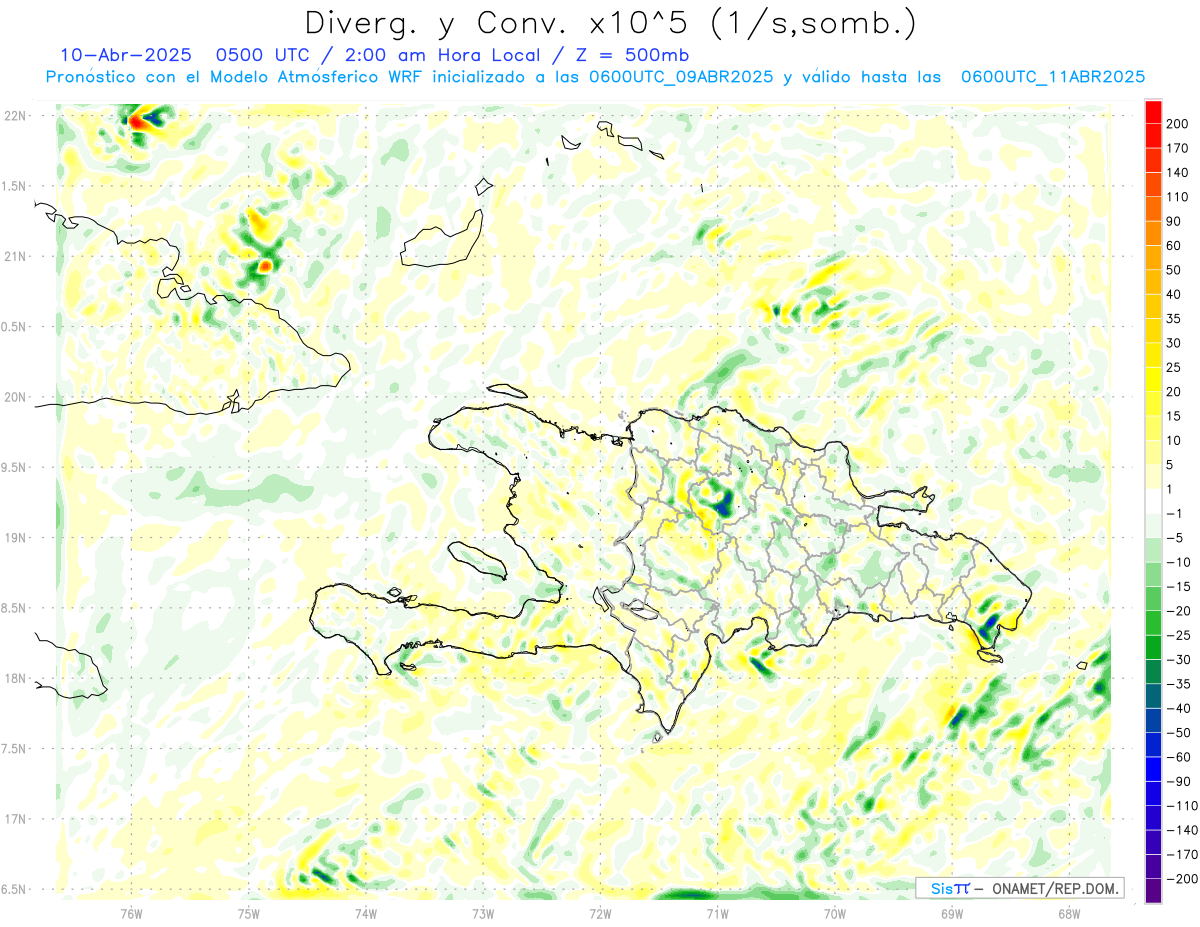The height and width of the screenshot is (927, 1200).
Task: Click the initialization time '0600UTC_09ABR2025'
Action: 681,77
